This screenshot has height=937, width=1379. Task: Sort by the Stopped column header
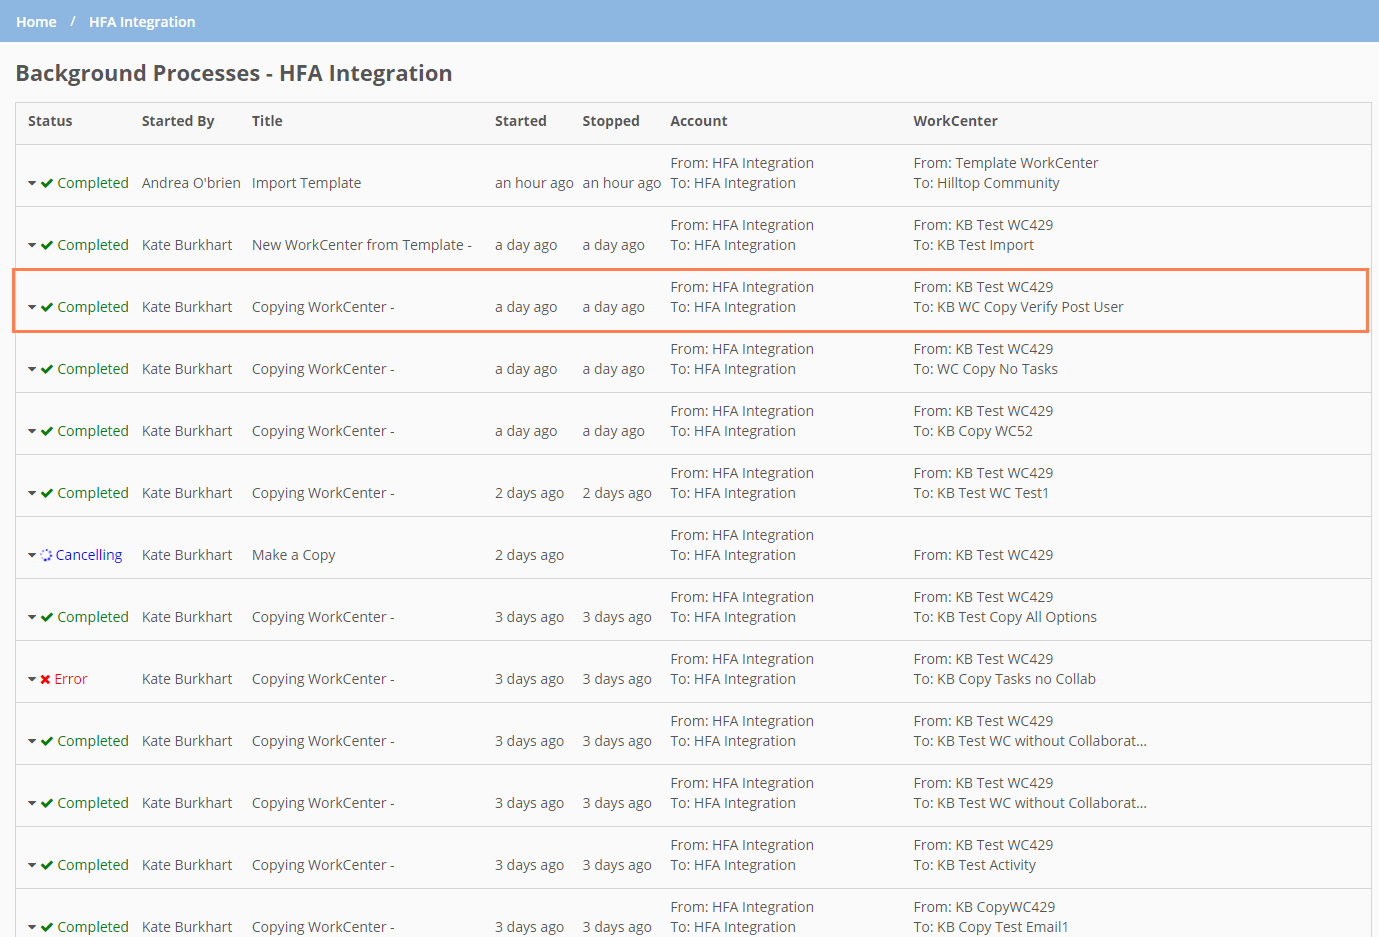(x=611, y=121)
